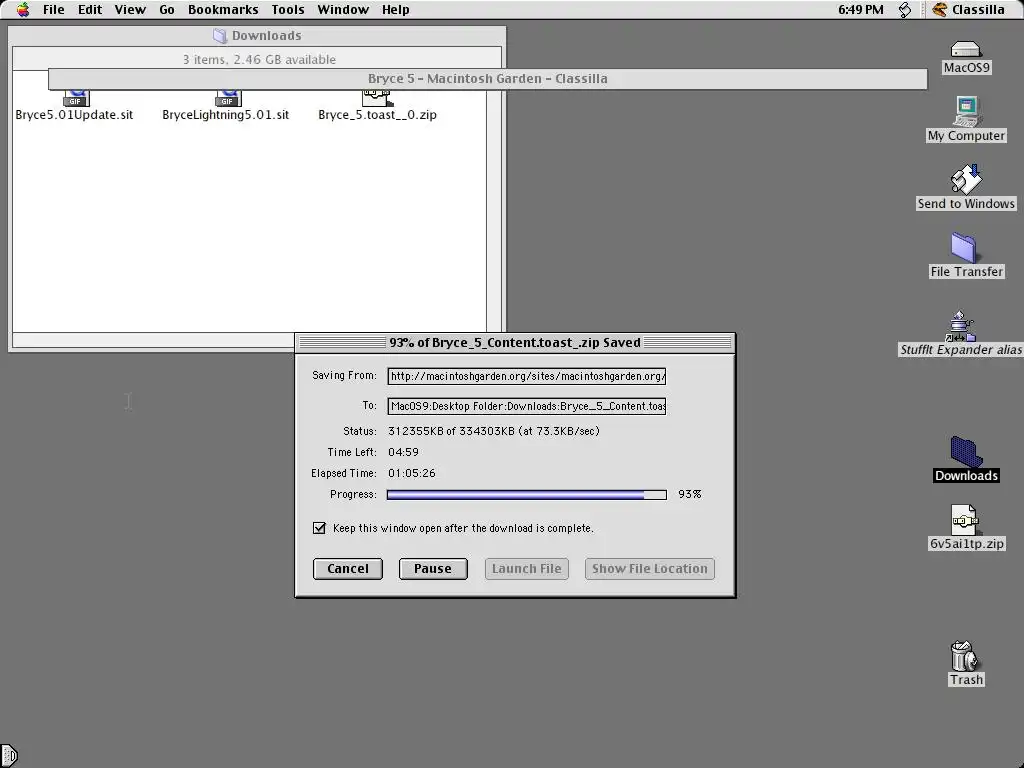Select Bryce_5.toast__0.zip file icon
Screen dimensions: 1024x768
376,99
